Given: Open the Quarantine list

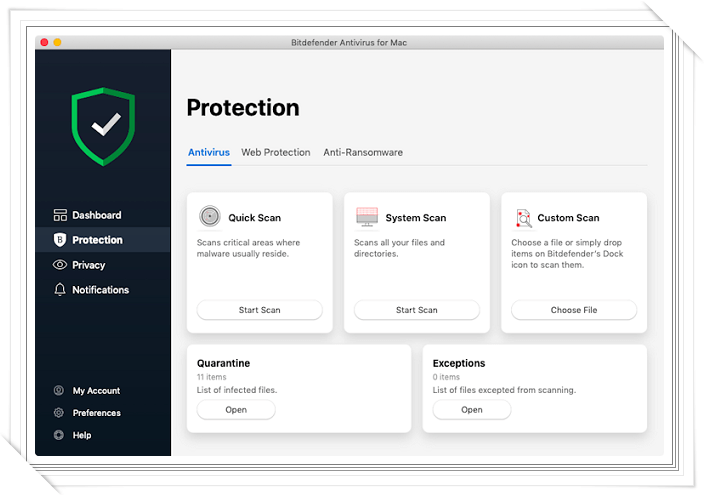Looking at the screenshot, I should pos(236,410).
